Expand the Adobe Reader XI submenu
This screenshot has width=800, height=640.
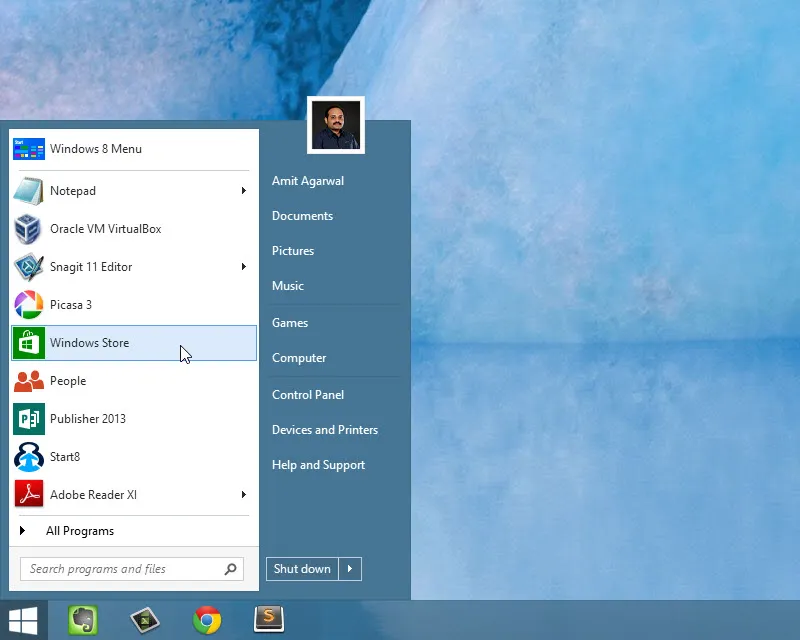coord(243,494)
